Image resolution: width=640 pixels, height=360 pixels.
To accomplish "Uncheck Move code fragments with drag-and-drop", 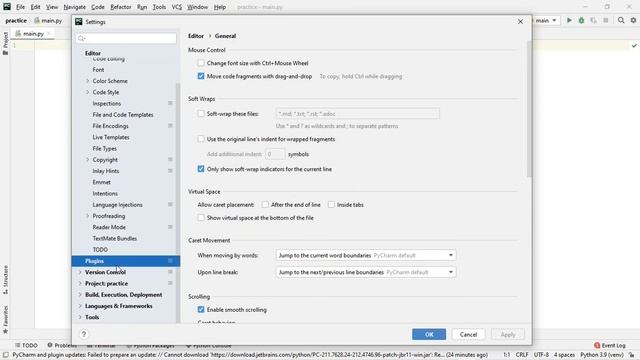I will pos(201,76).
